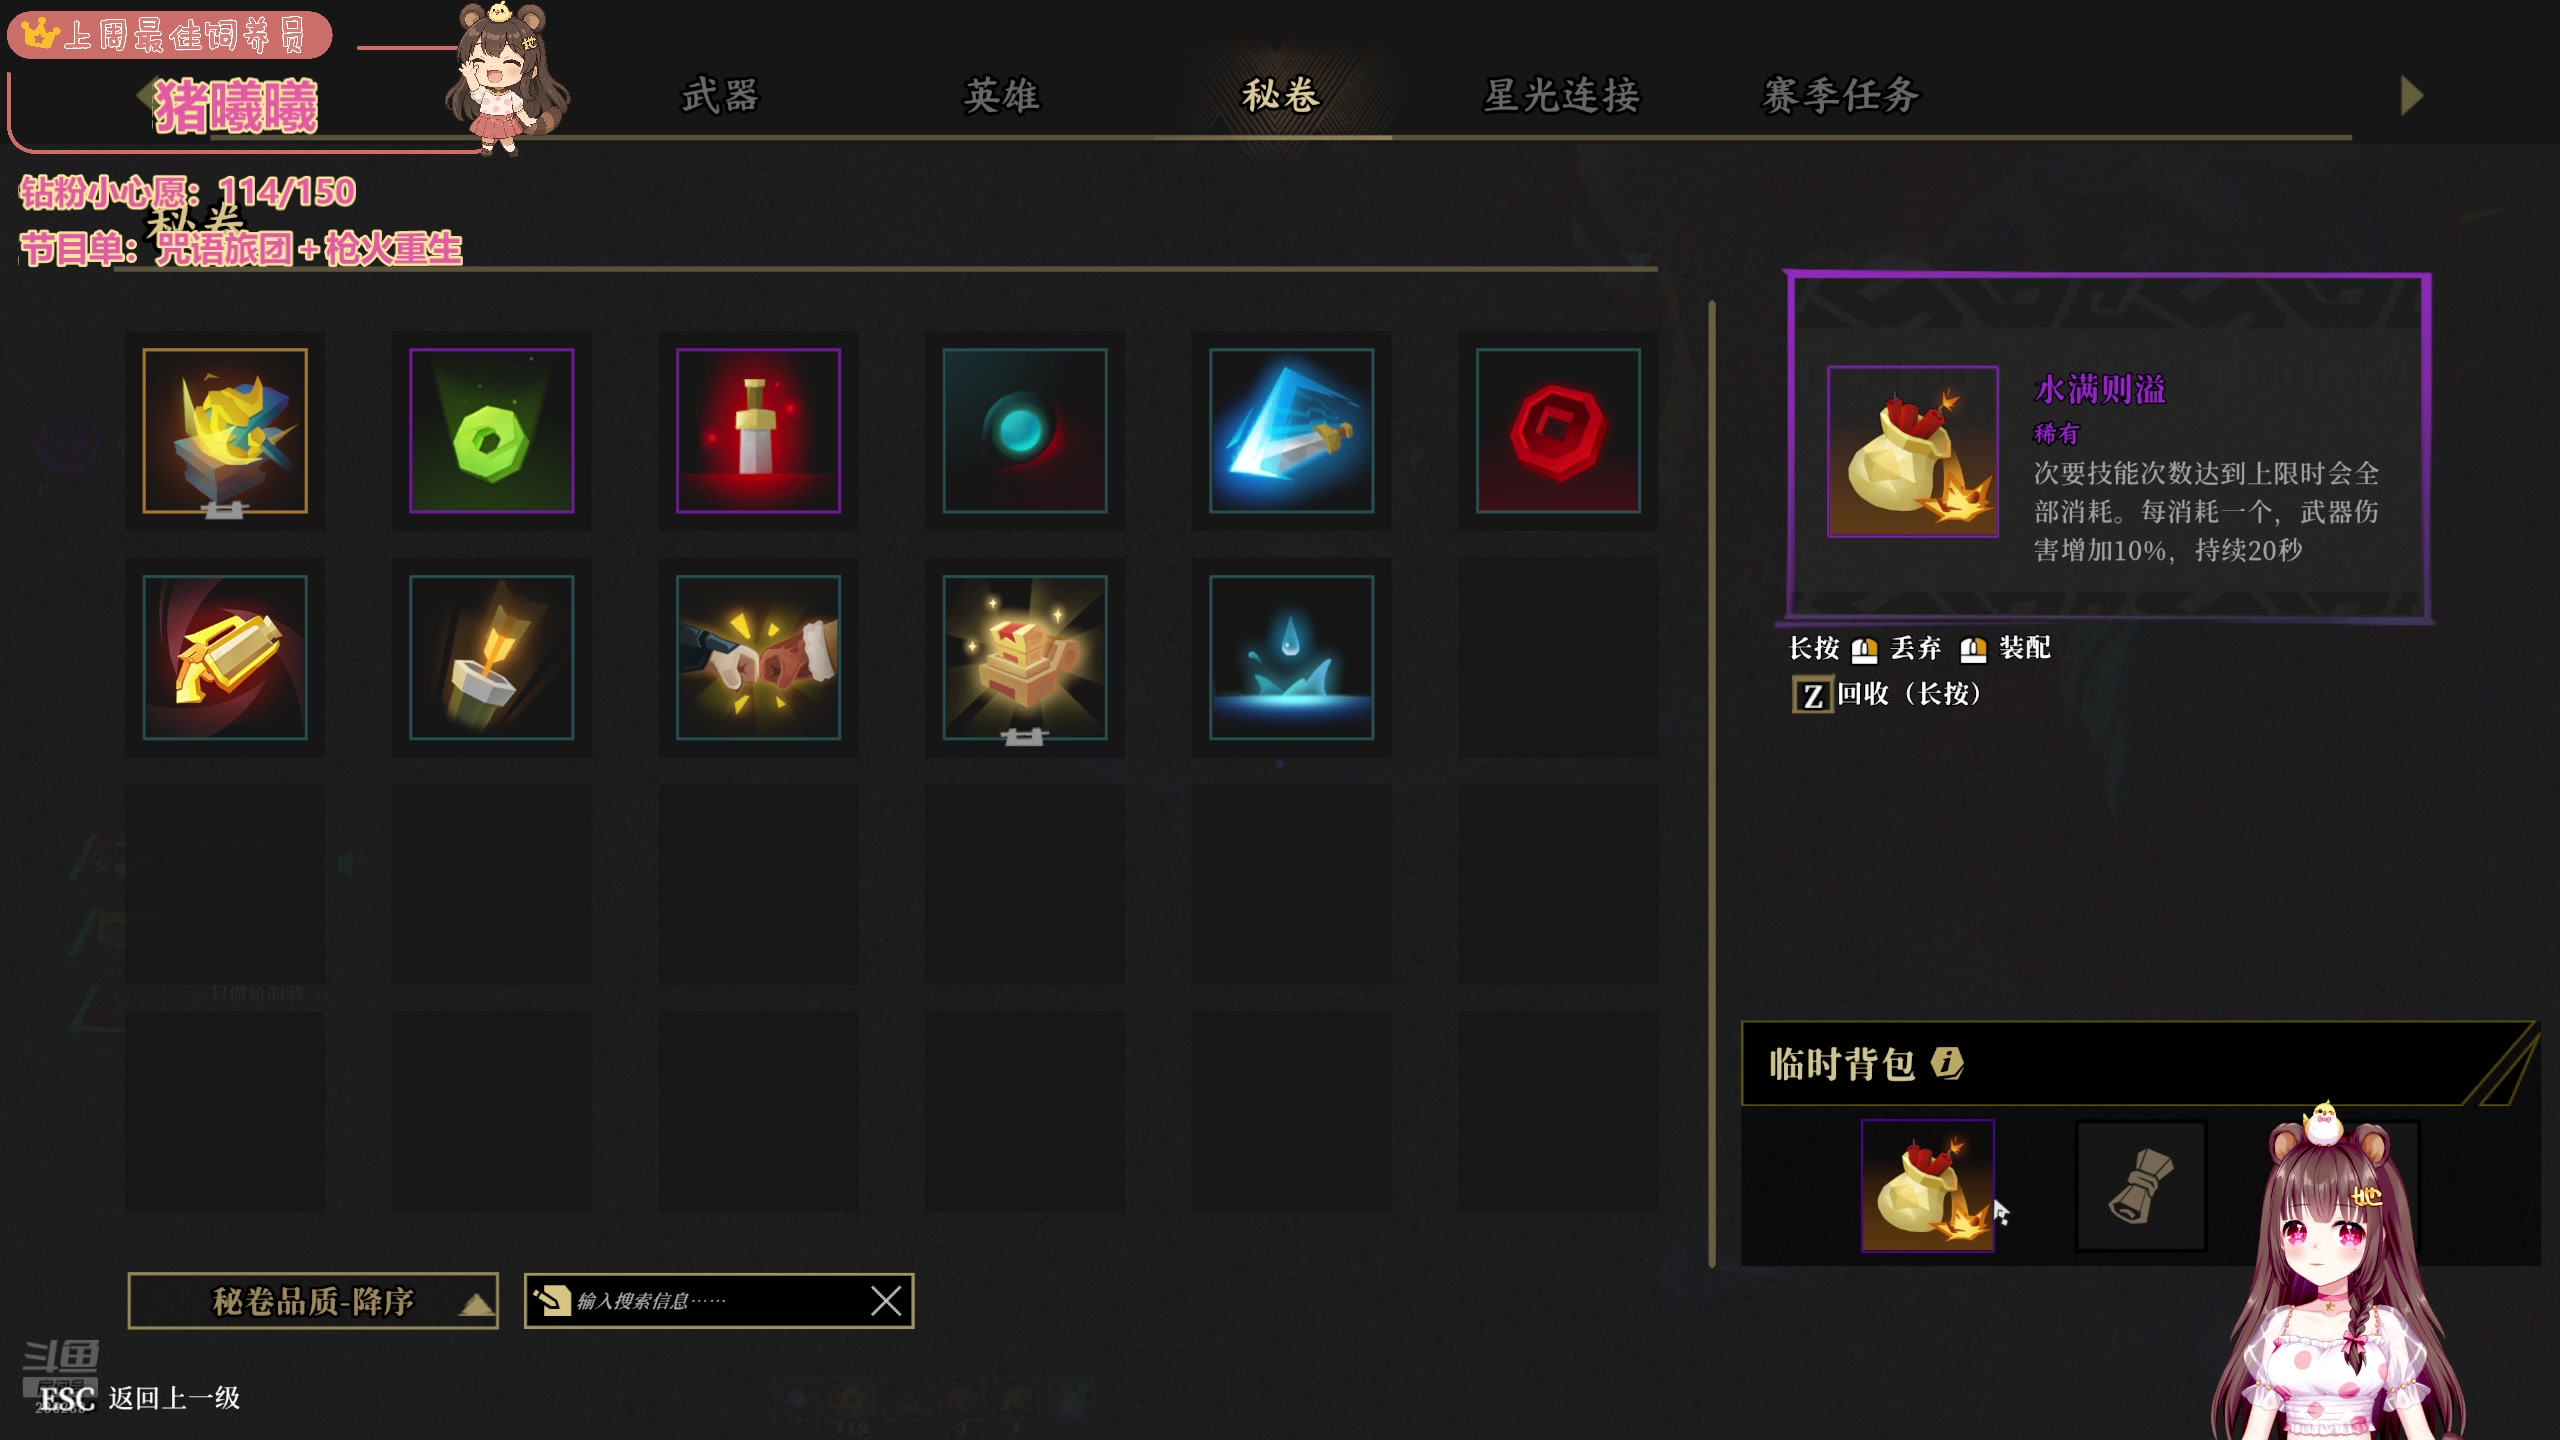Click the right arrow to show more tabs
This screenshot has height=1440, width=2560.
(2411, 96)
